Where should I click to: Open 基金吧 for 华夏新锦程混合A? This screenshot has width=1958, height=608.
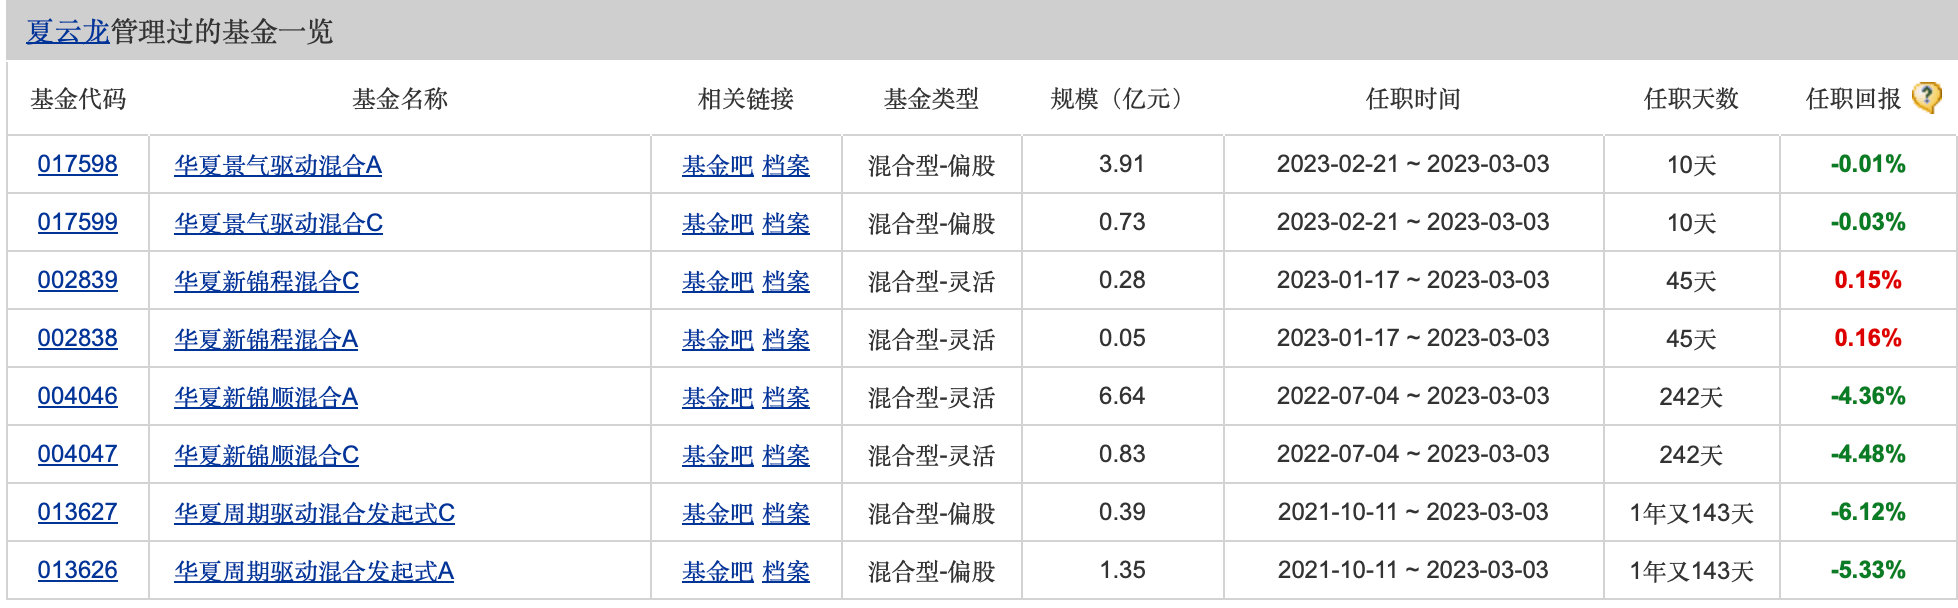718,339
